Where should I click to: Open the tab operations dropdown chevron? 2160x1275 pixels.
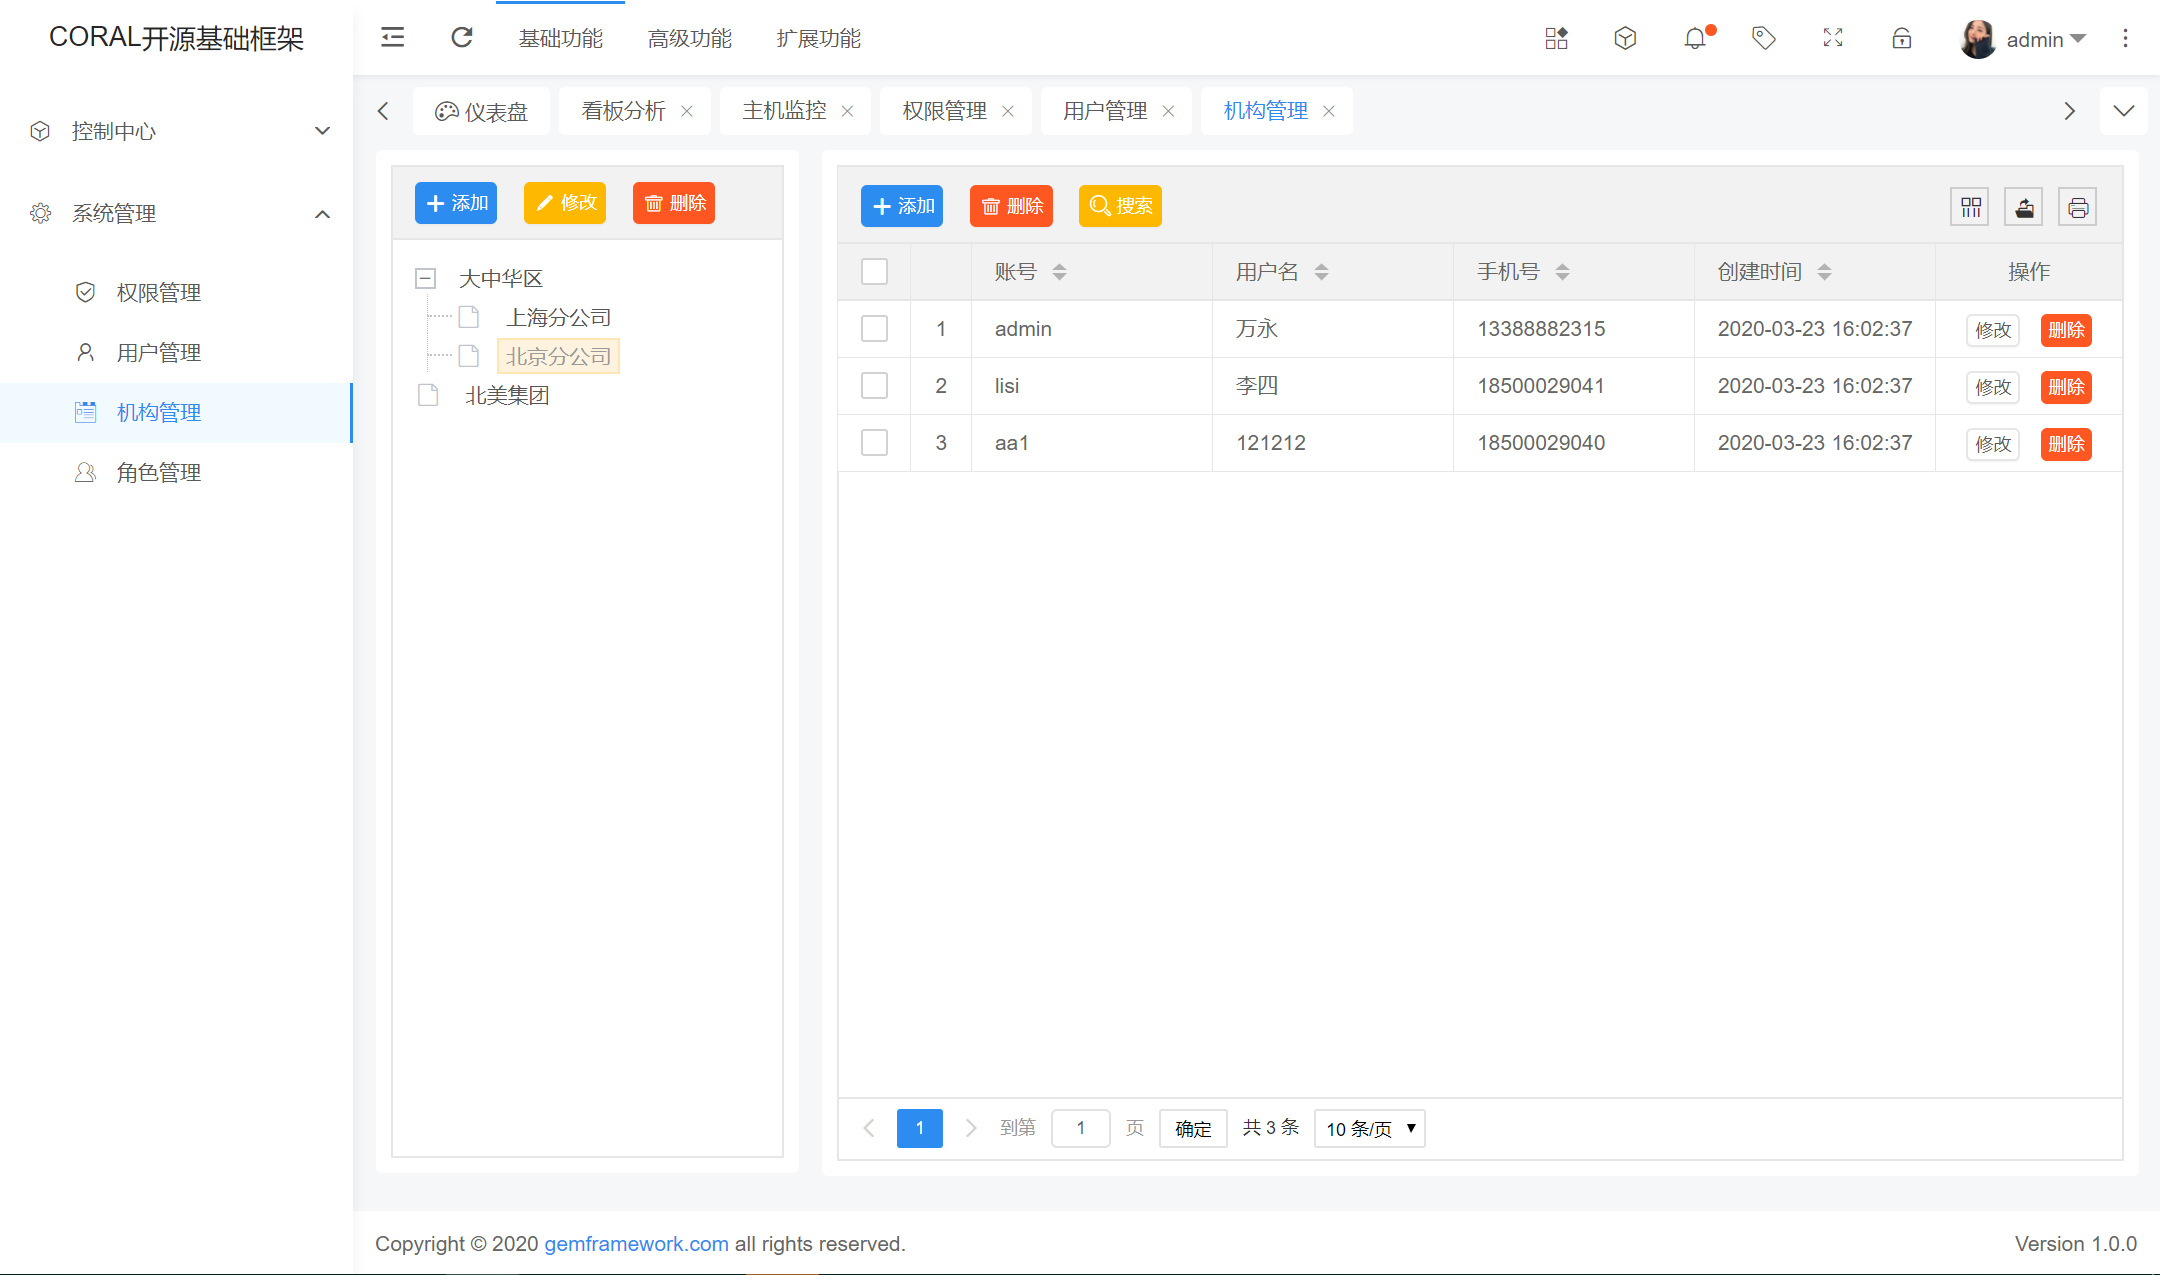coord(2124,111)
